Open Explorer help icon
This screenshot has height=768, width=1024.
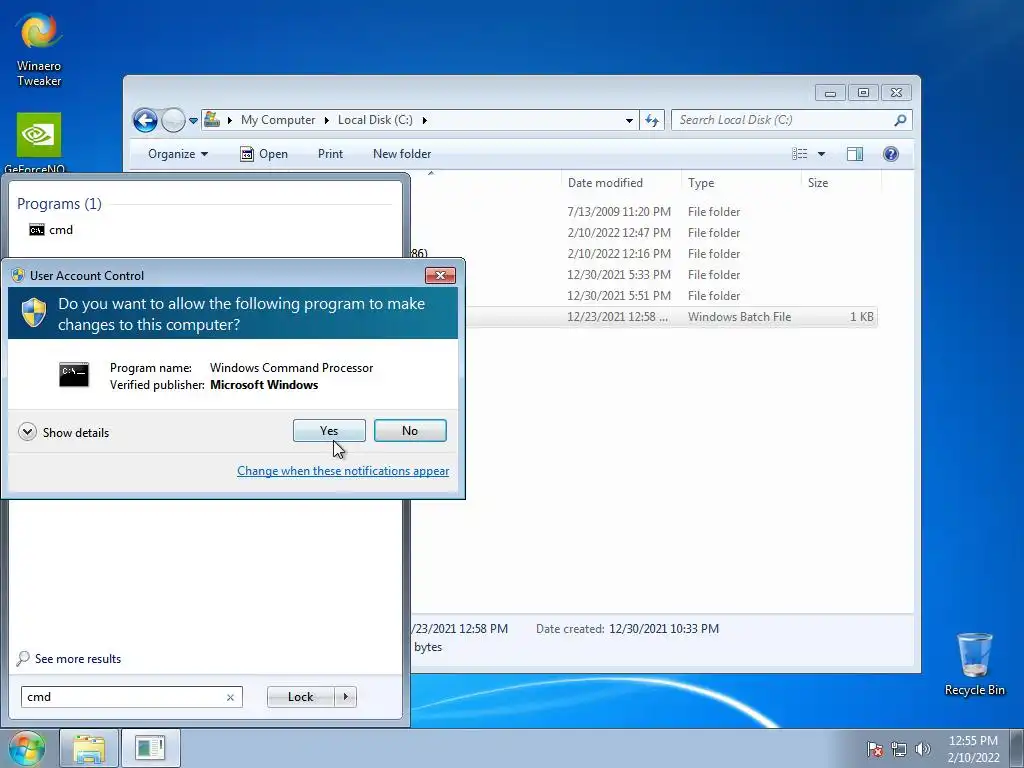point(891,154)
